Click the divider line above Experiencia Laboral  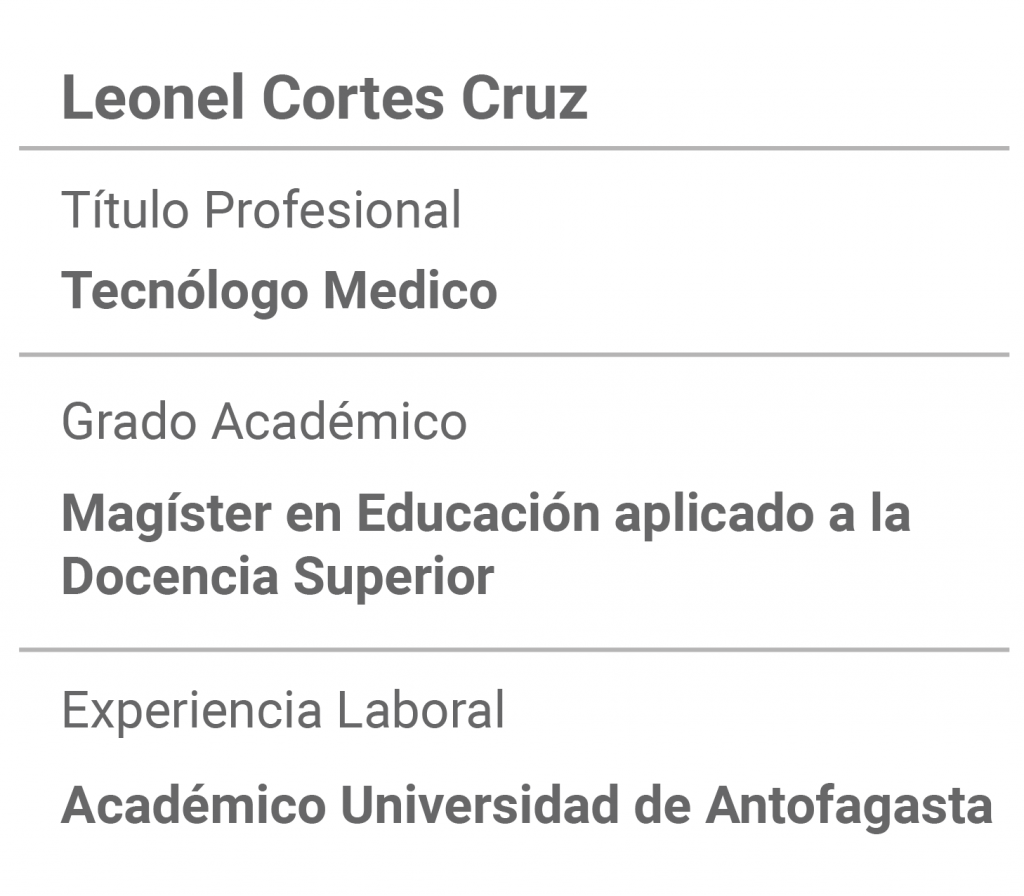pyautogui.click(x=514, y=650)
